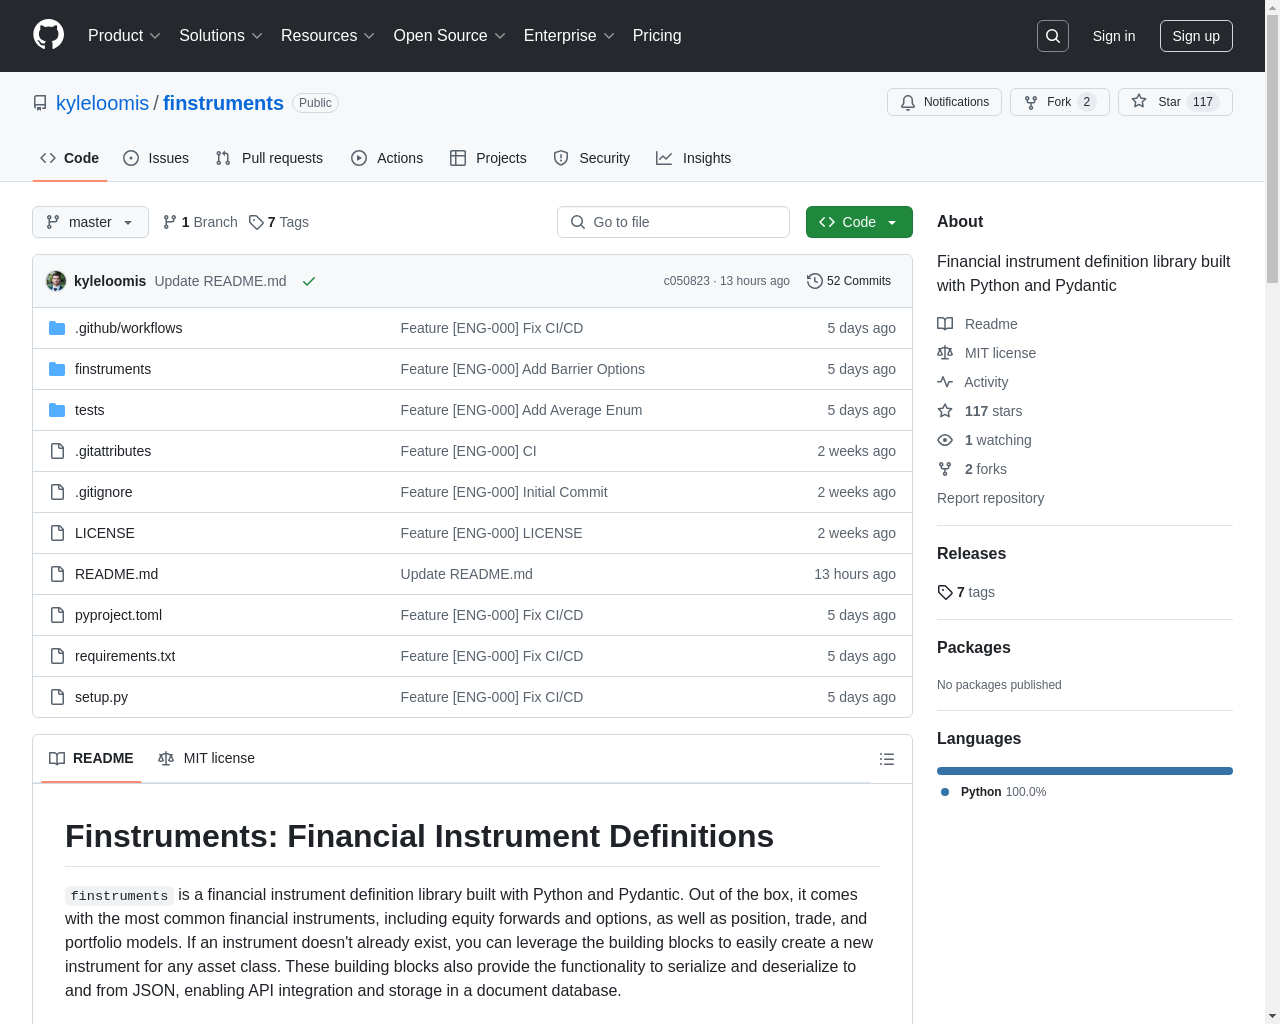Switch to the Projects tab

click(x=488, y=158)
